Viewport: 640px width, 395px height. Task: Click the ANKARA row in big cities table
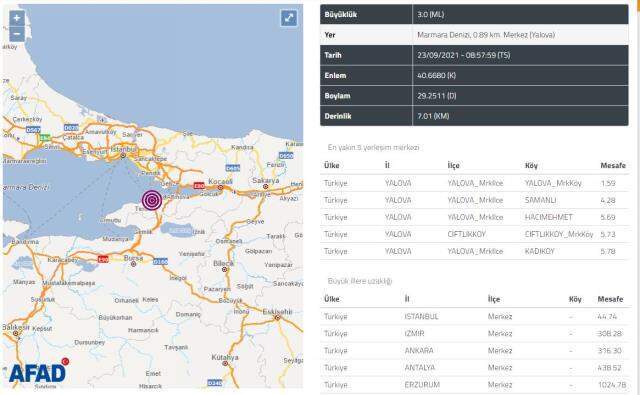pos(475,351)
